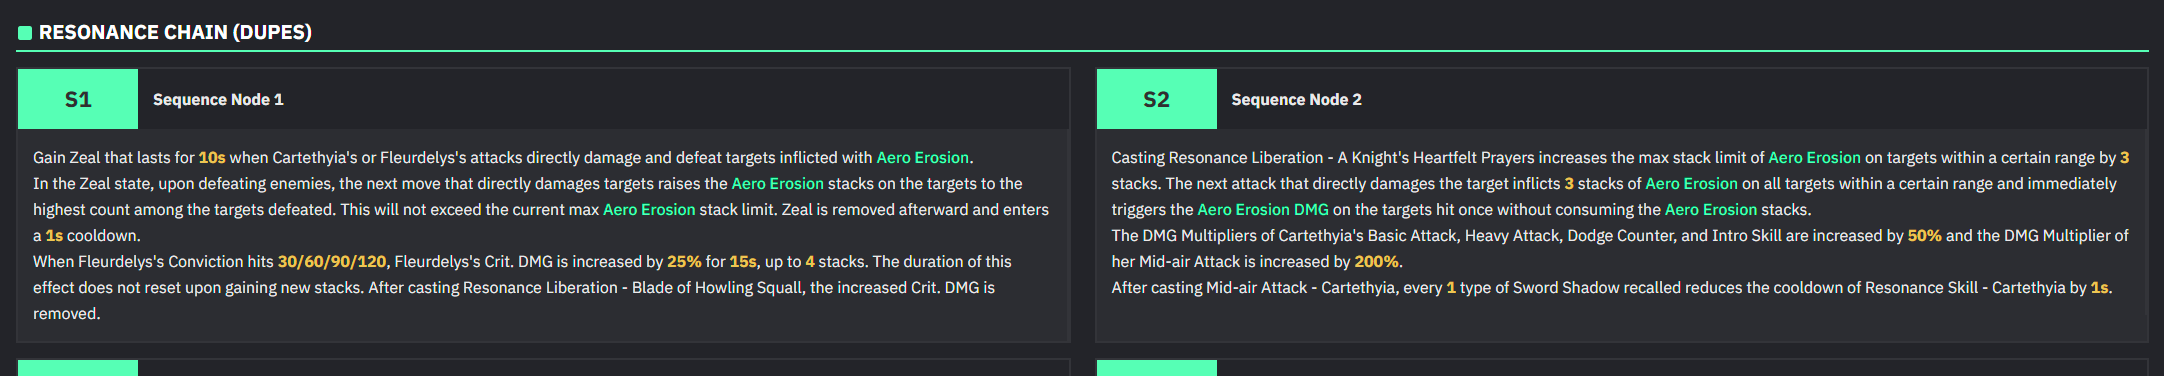Click the Sequence Node 1 title
The width and height of the screenshot is (2164, 376).
tap(218, 99)
